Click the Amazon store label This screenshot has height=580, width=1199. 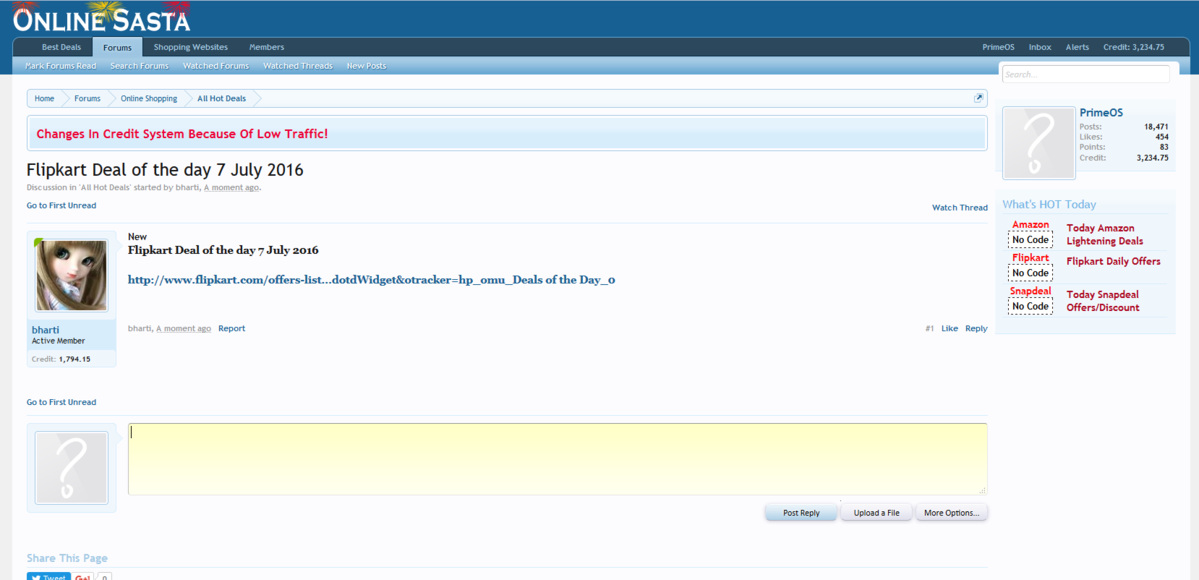(x=1030, y=225)
